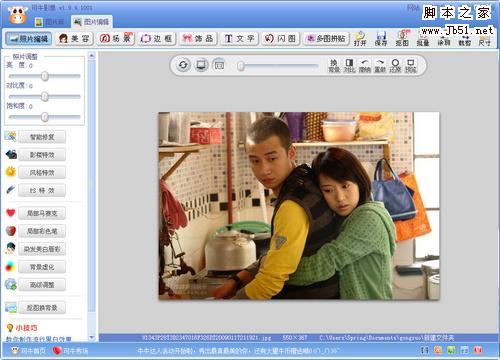500x360 pixels.
Task: Click the green icon in bottom right tray
Action: click(x=451, y=350)
